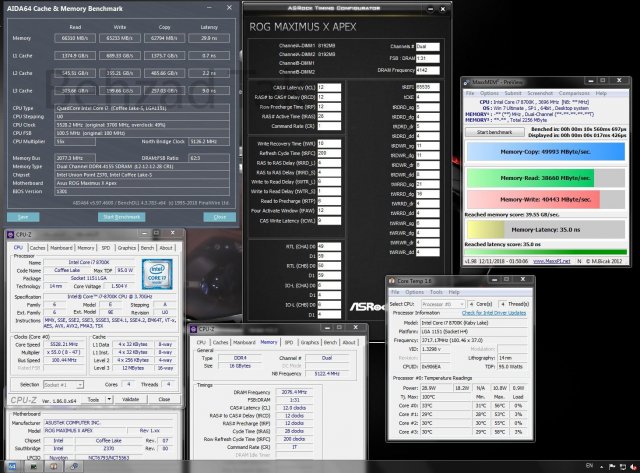The width and height of the screenshot is (640, 473).
Task: Open MaxxMEM Submit menu
Action: click(513, 93)
